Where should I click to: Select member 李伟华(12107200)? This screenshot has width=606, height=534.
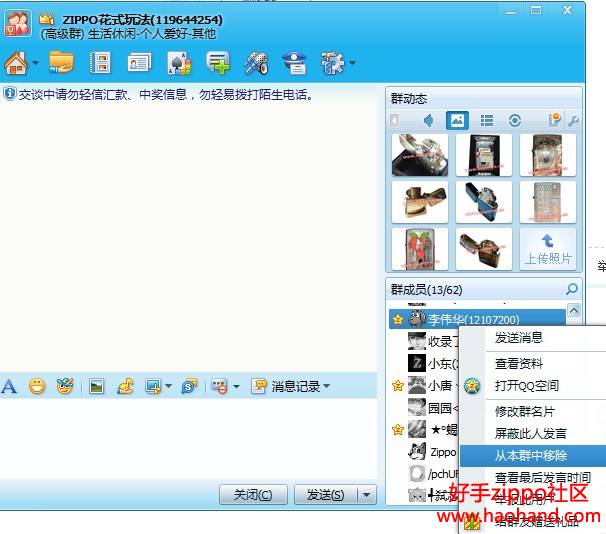(x=477, y=320)
